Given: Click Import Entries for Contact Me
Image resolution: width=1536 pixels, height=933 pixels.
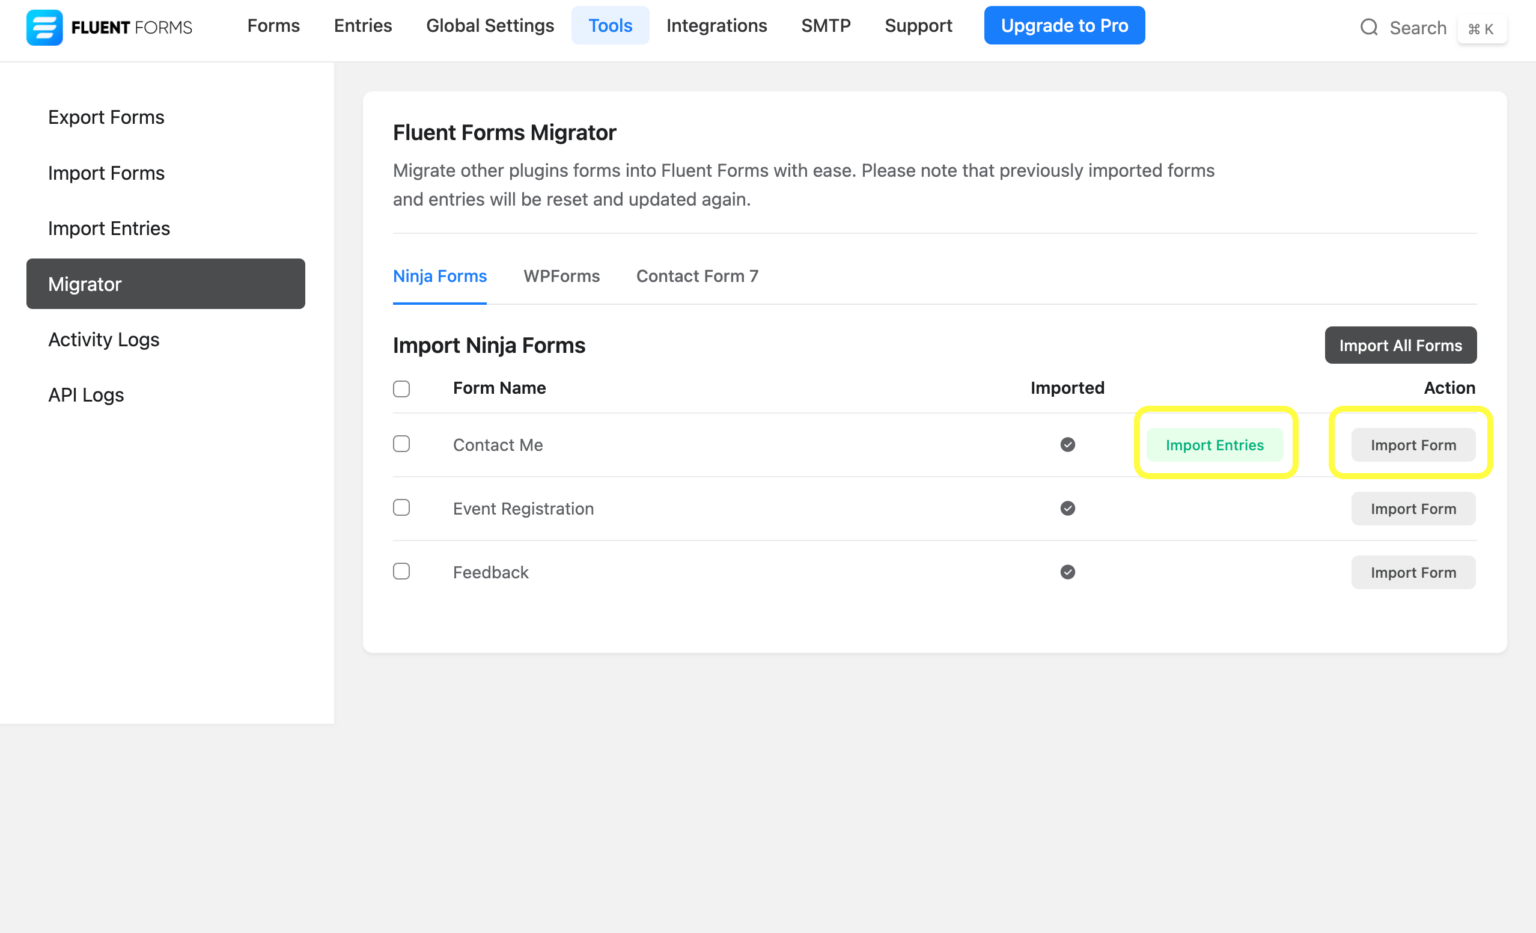Looking at the screenshot, I should point(1215,444).
